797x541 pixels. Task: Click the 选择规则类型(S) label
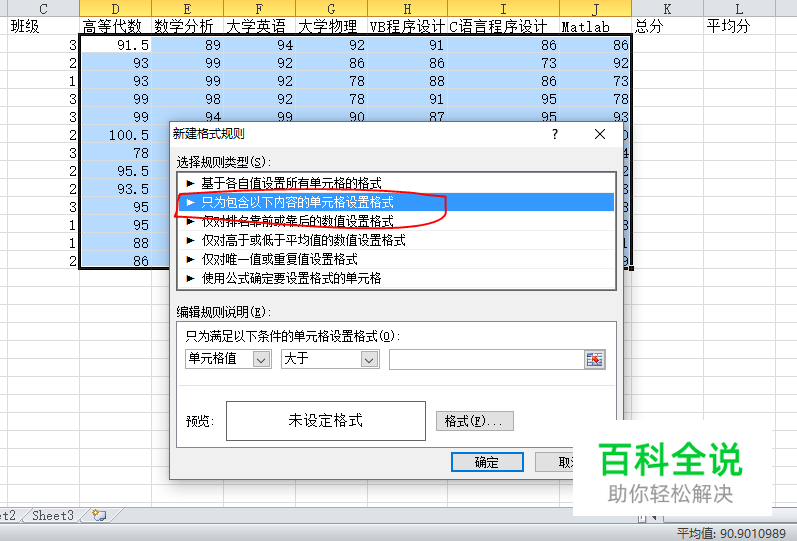224,162
